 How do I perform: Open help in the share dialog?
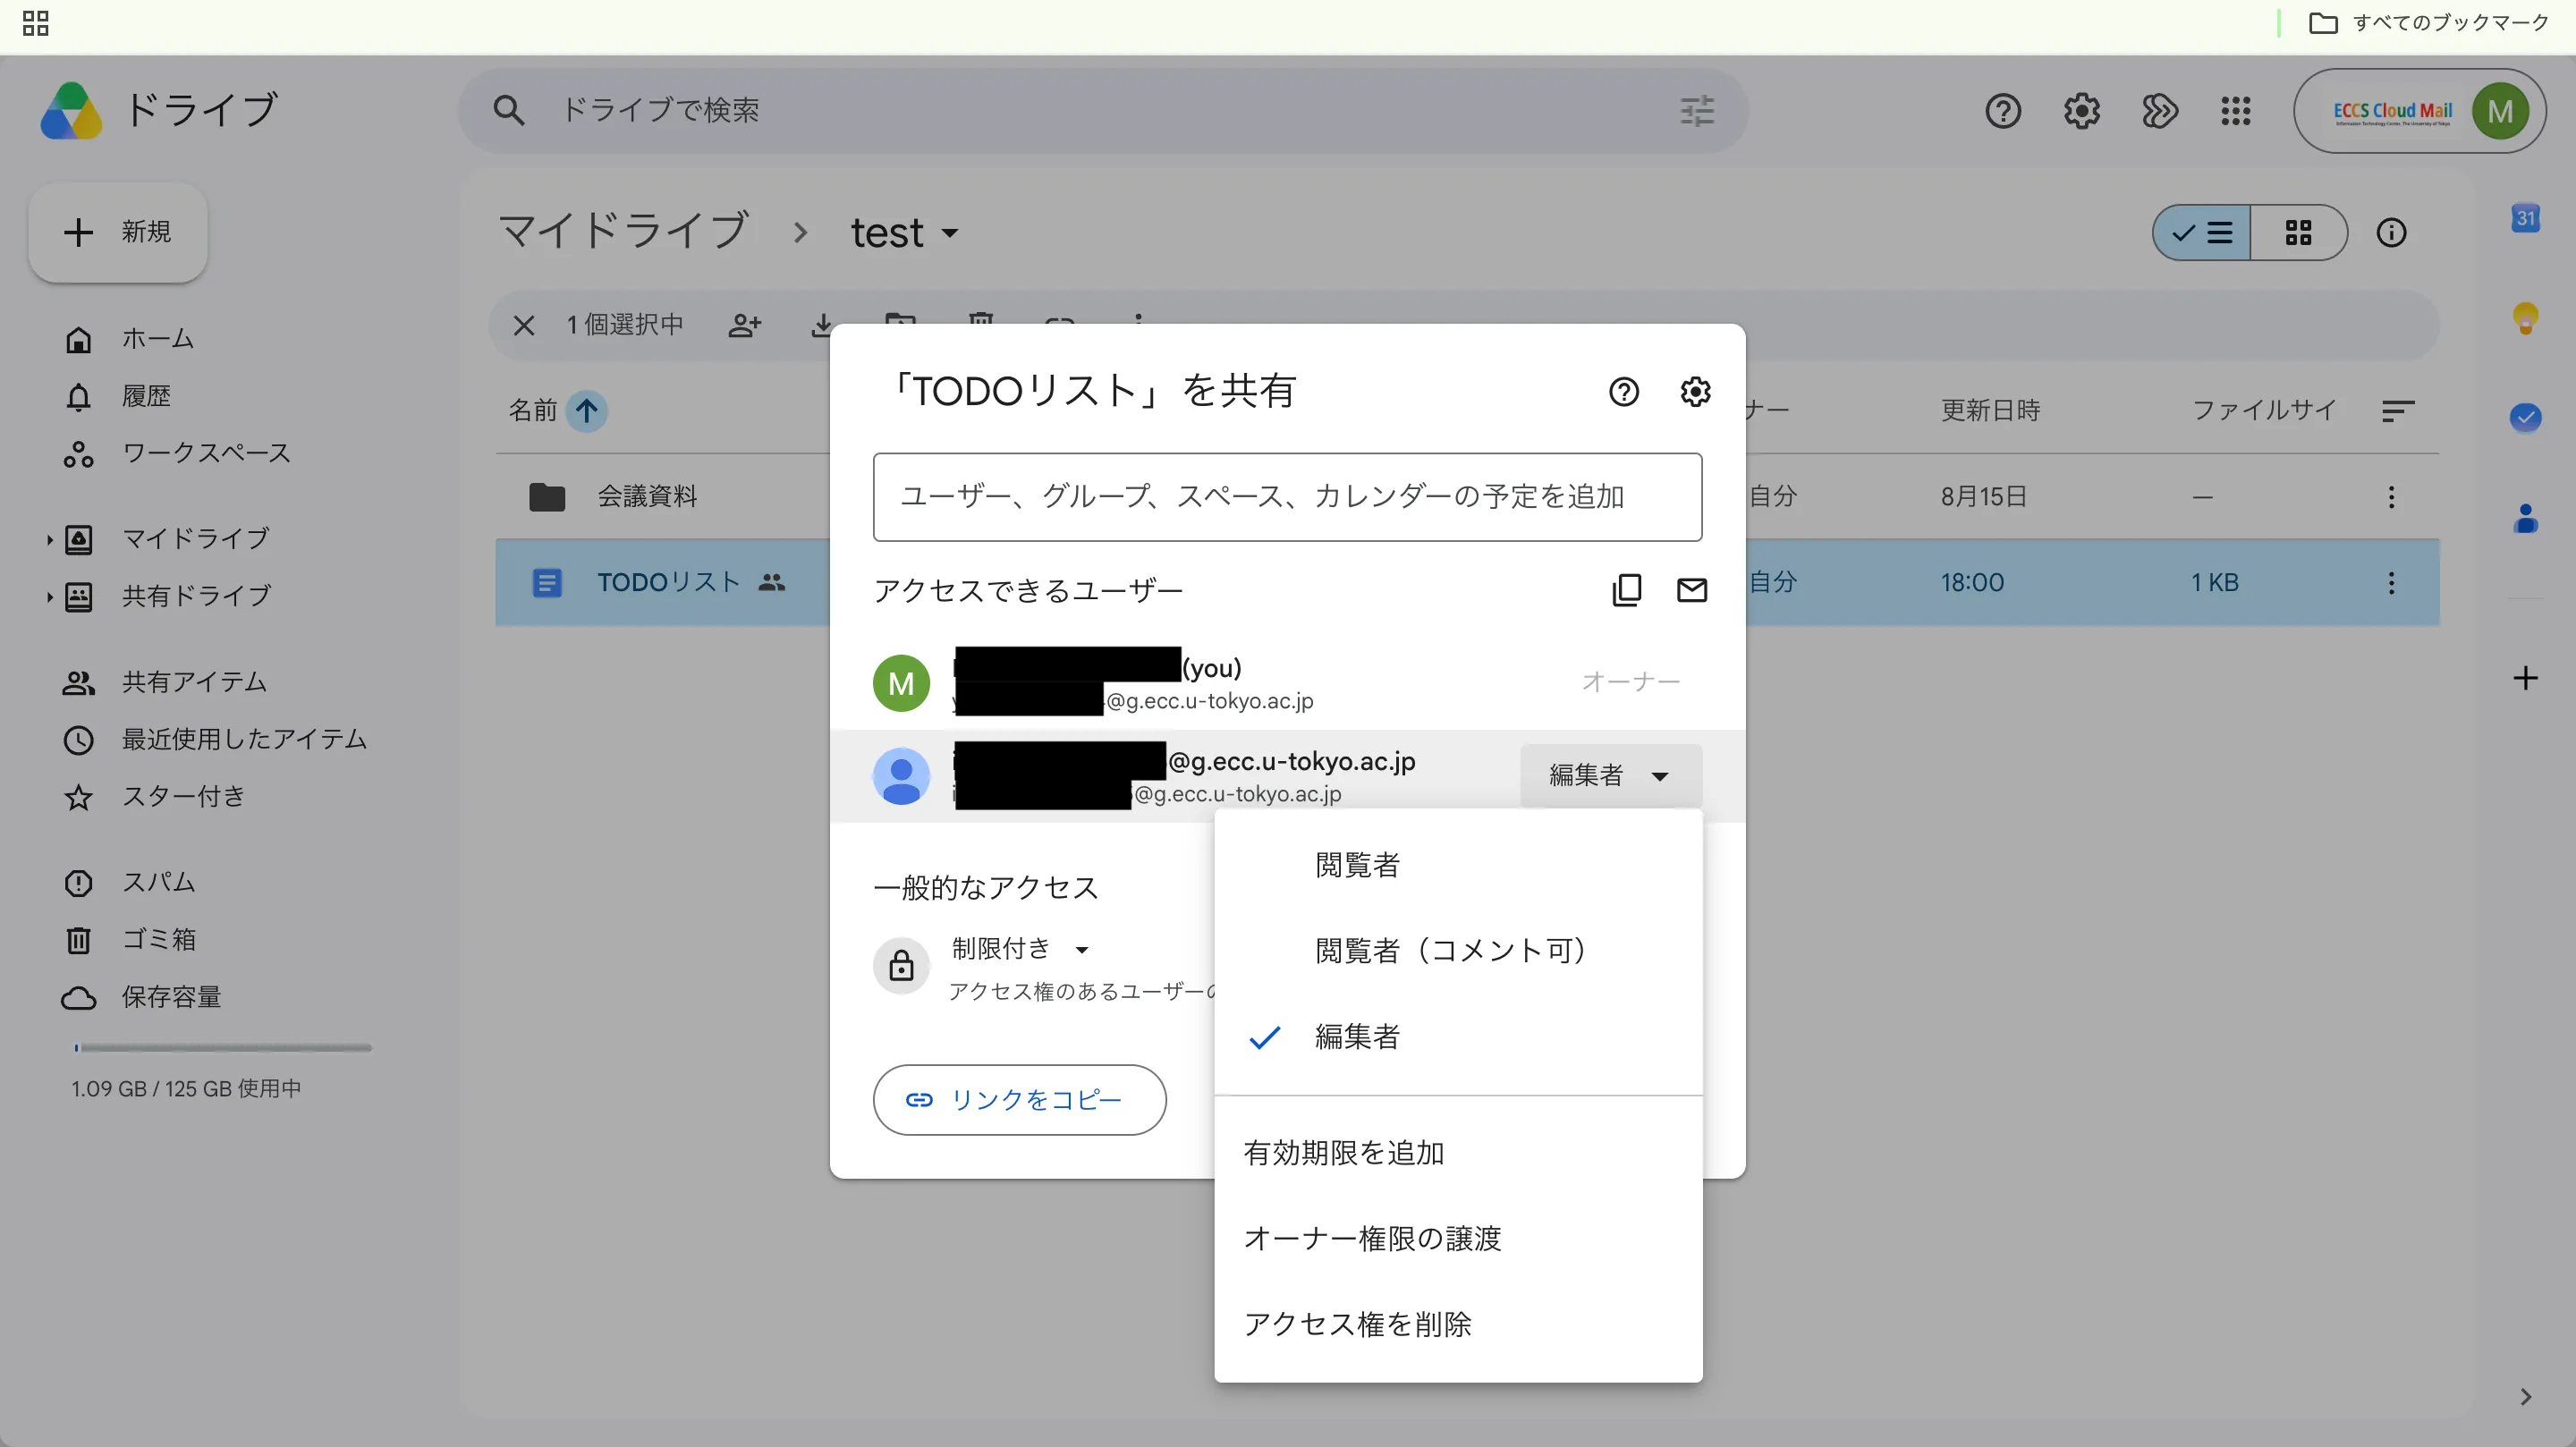pyautogui.click(x=1624, y=391)
